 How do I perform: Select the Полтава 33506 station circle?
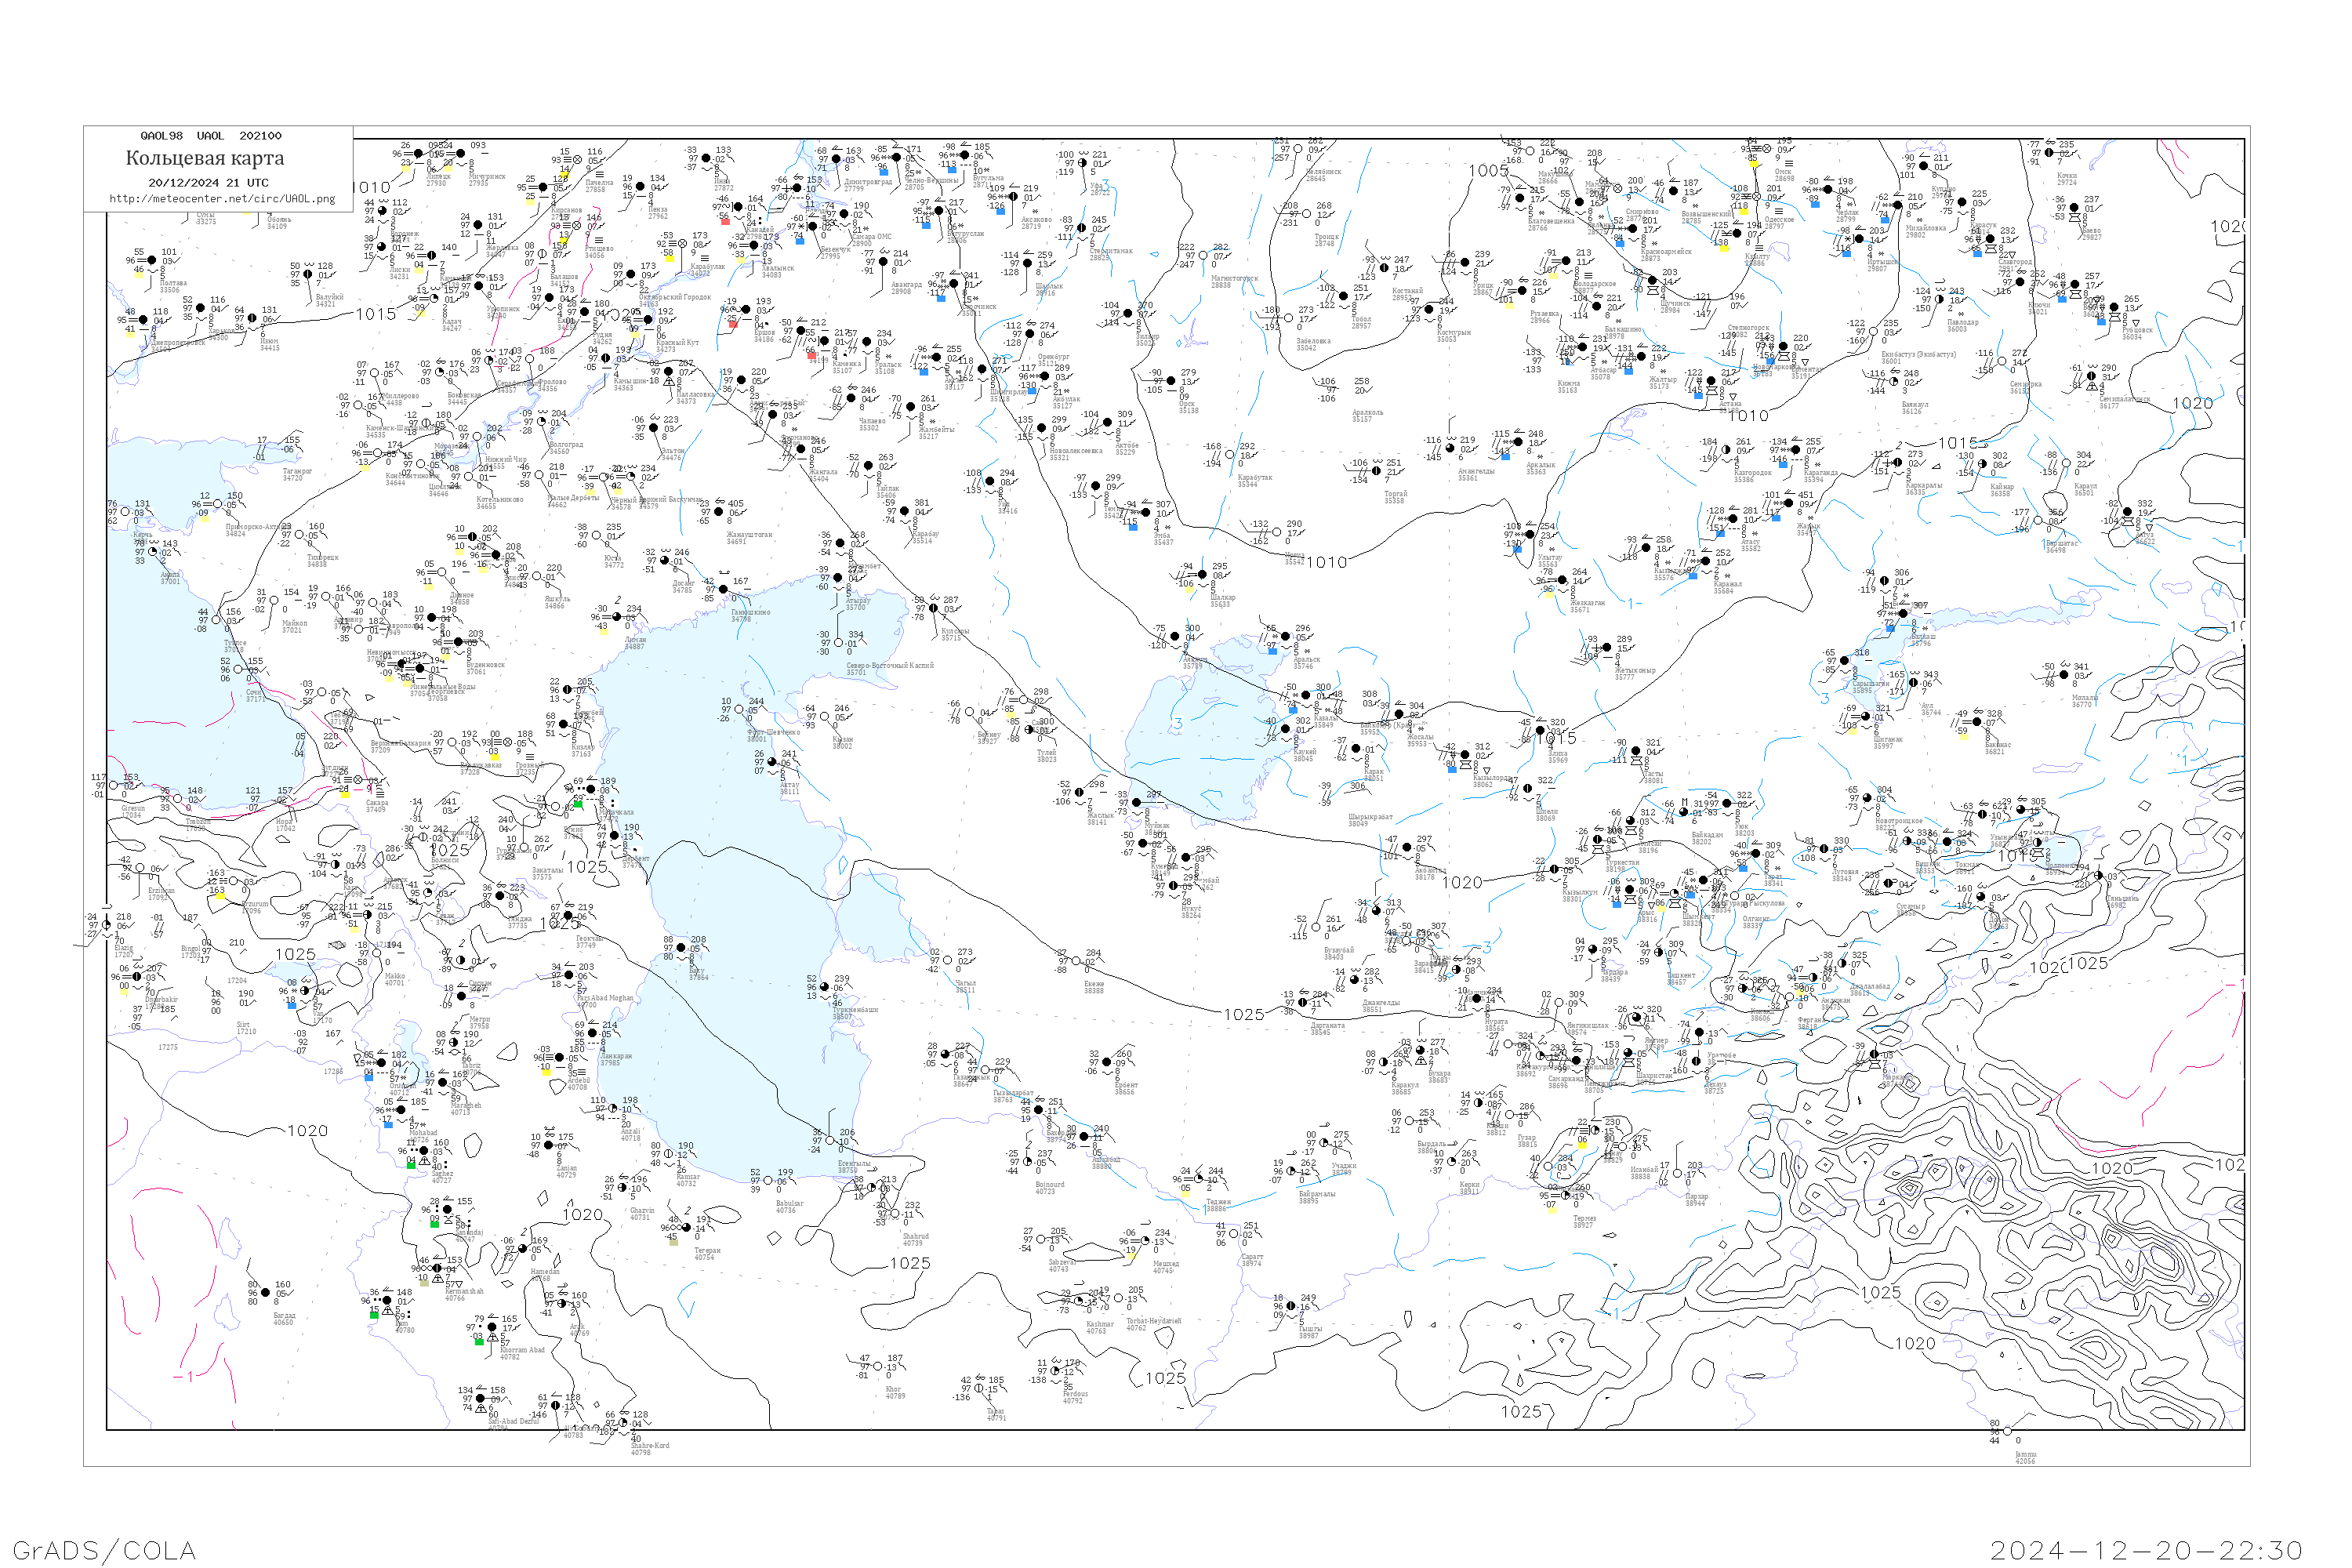click(x=152, y=261)
